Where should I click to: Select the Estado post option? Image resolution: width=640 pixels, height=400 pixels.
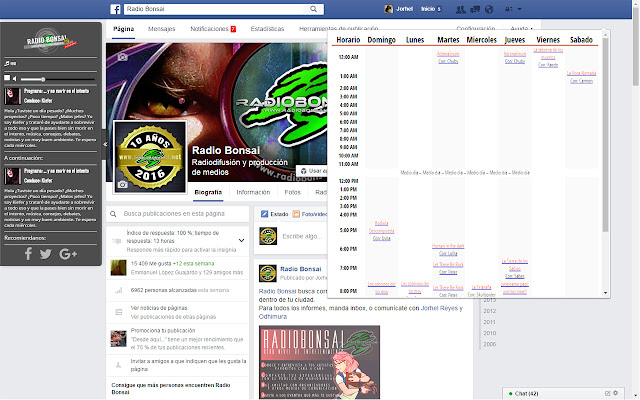pyautogui.click(x=275, y=214)
